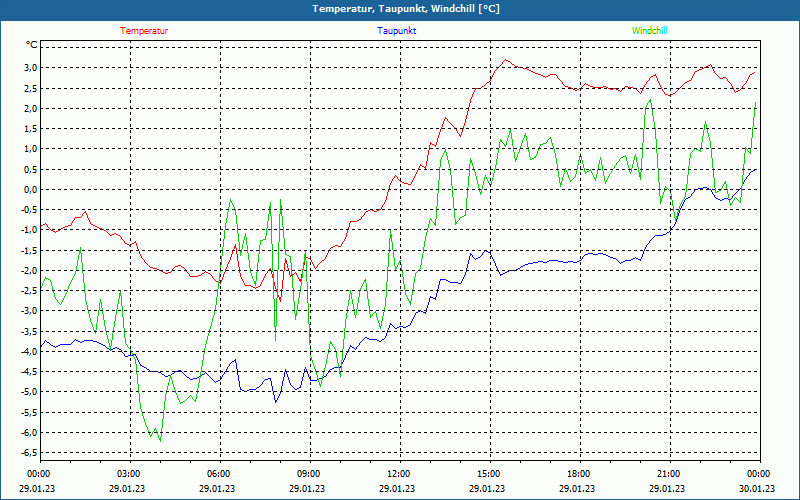The height and width of the screenshot is (500, 800).
Task: Click the -0,5 y-axis label
Action: pyautogui.click(x=30, y=209)
